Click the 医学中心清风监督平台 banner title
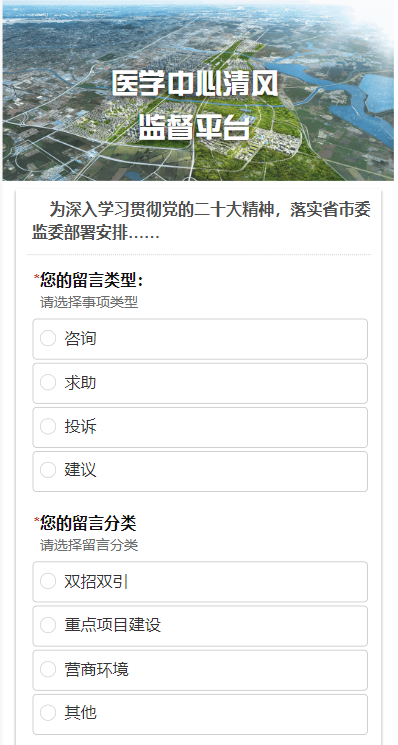 coord(195,106)
